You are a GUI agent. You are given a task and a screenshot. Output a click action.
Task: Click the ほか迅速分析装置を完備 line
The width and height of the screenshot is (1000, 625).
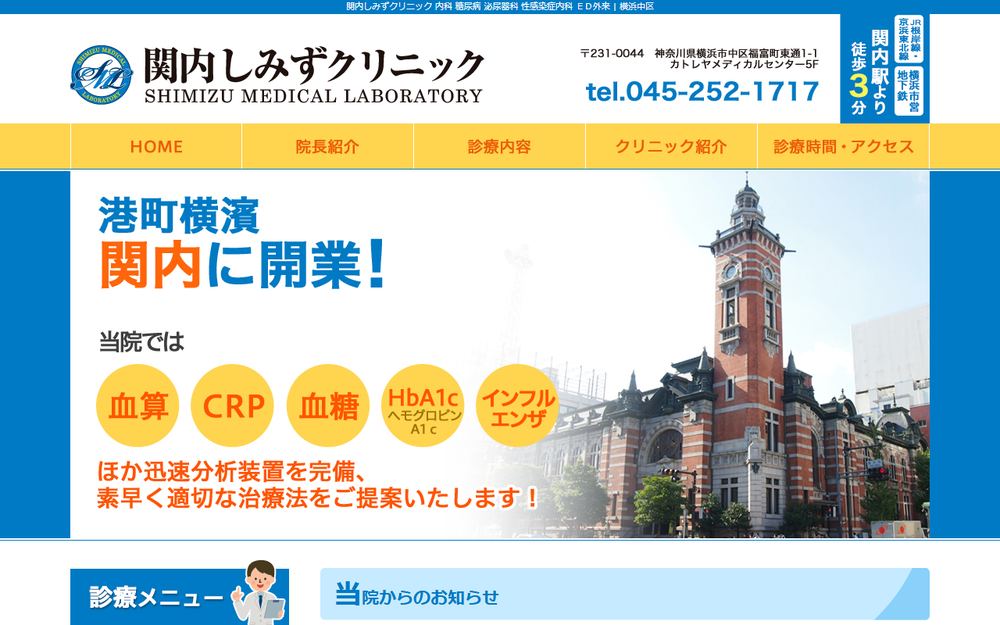point(232,471)
